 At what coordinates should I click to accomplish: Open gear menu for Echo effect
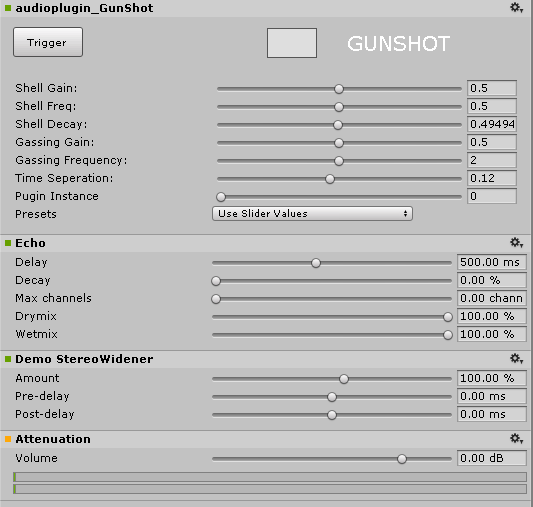click(x=516, y=243)
